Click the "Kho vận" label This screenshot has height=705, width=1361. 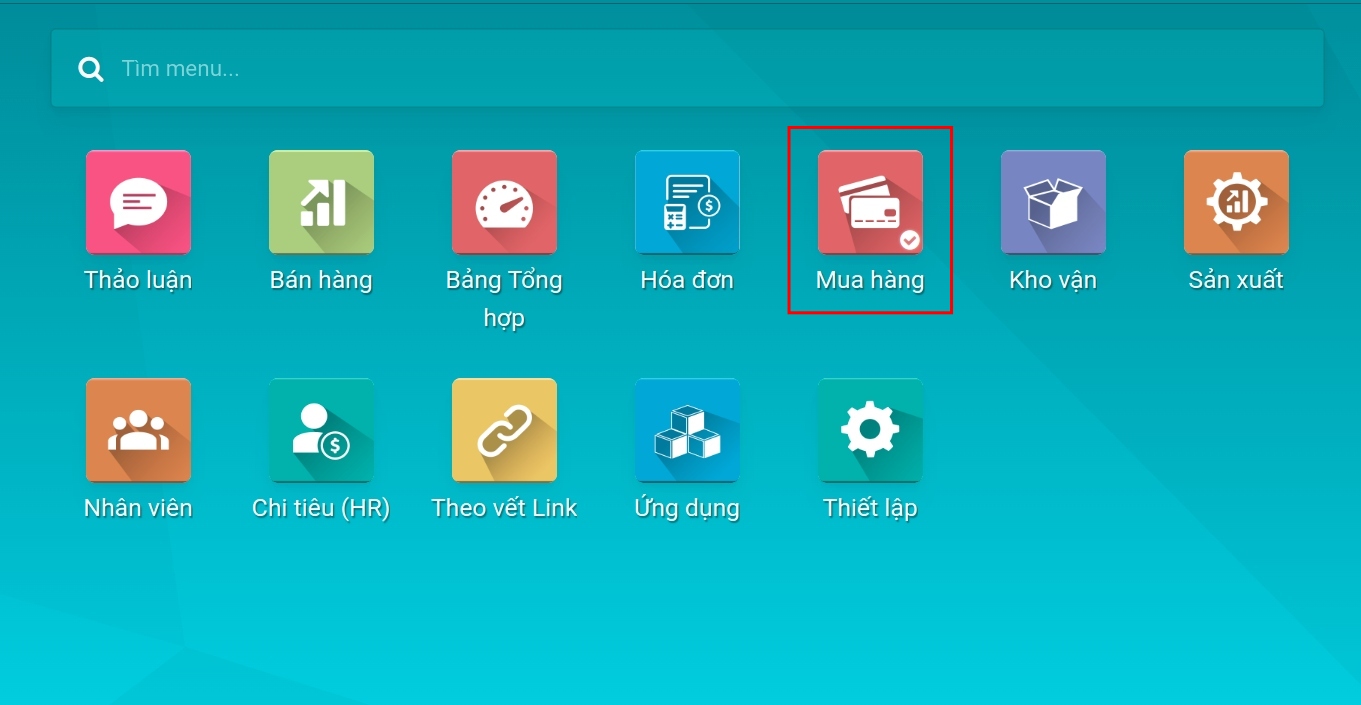tap(1053, 280)
